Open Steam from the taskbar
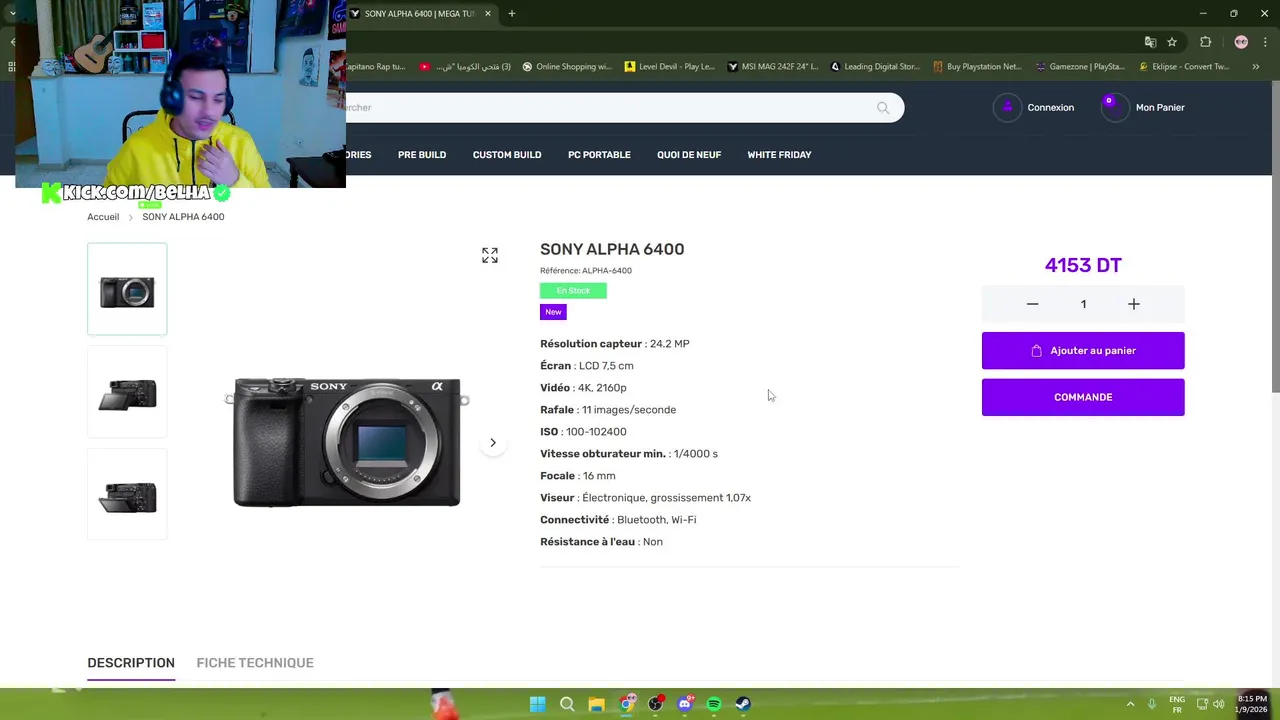Image resolution: width=1280 pixels, height=720 pixels. point(743,704)
